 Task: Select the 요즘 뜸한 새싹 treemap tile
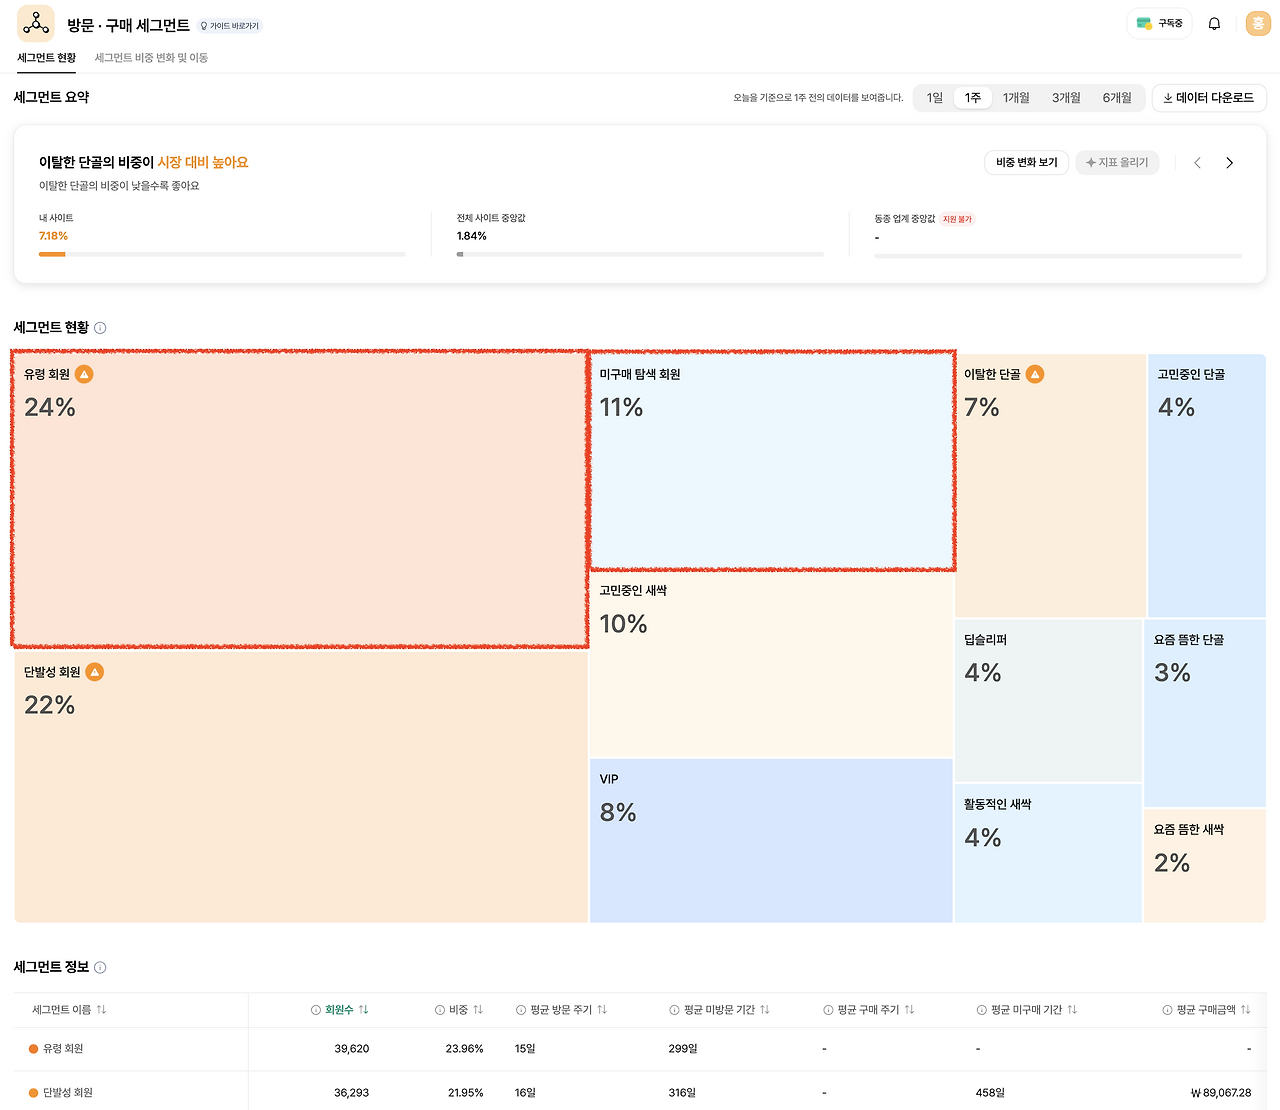click(1205, 866)
